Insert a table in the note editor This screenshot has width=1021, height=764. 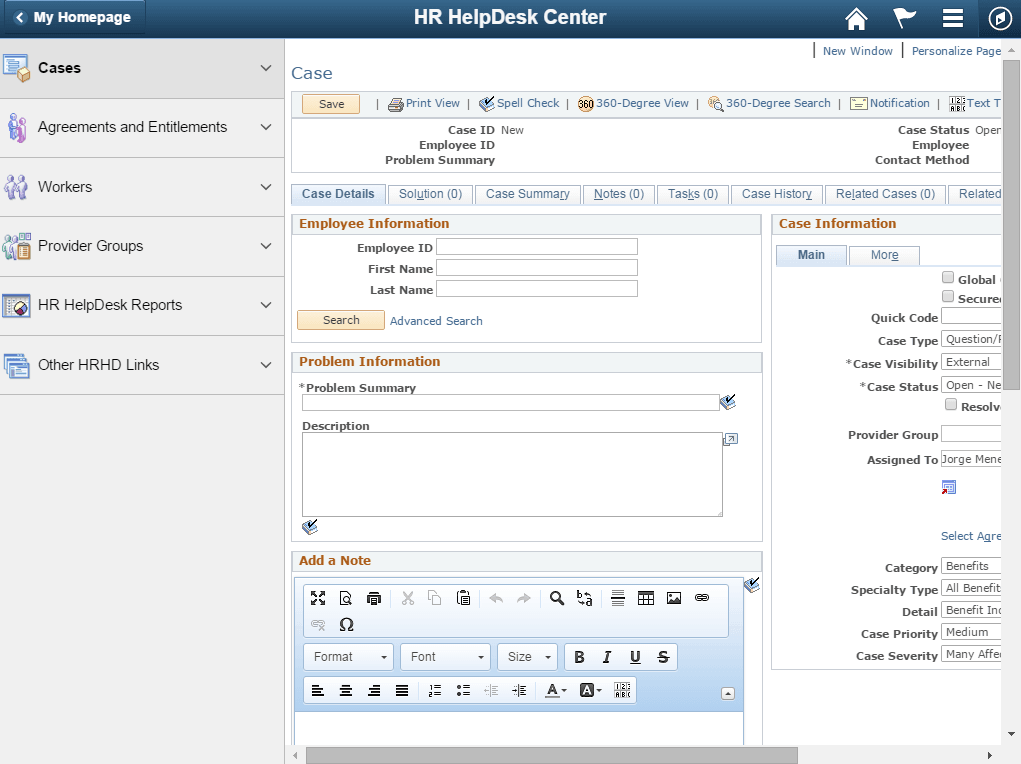tap(646, 598)
